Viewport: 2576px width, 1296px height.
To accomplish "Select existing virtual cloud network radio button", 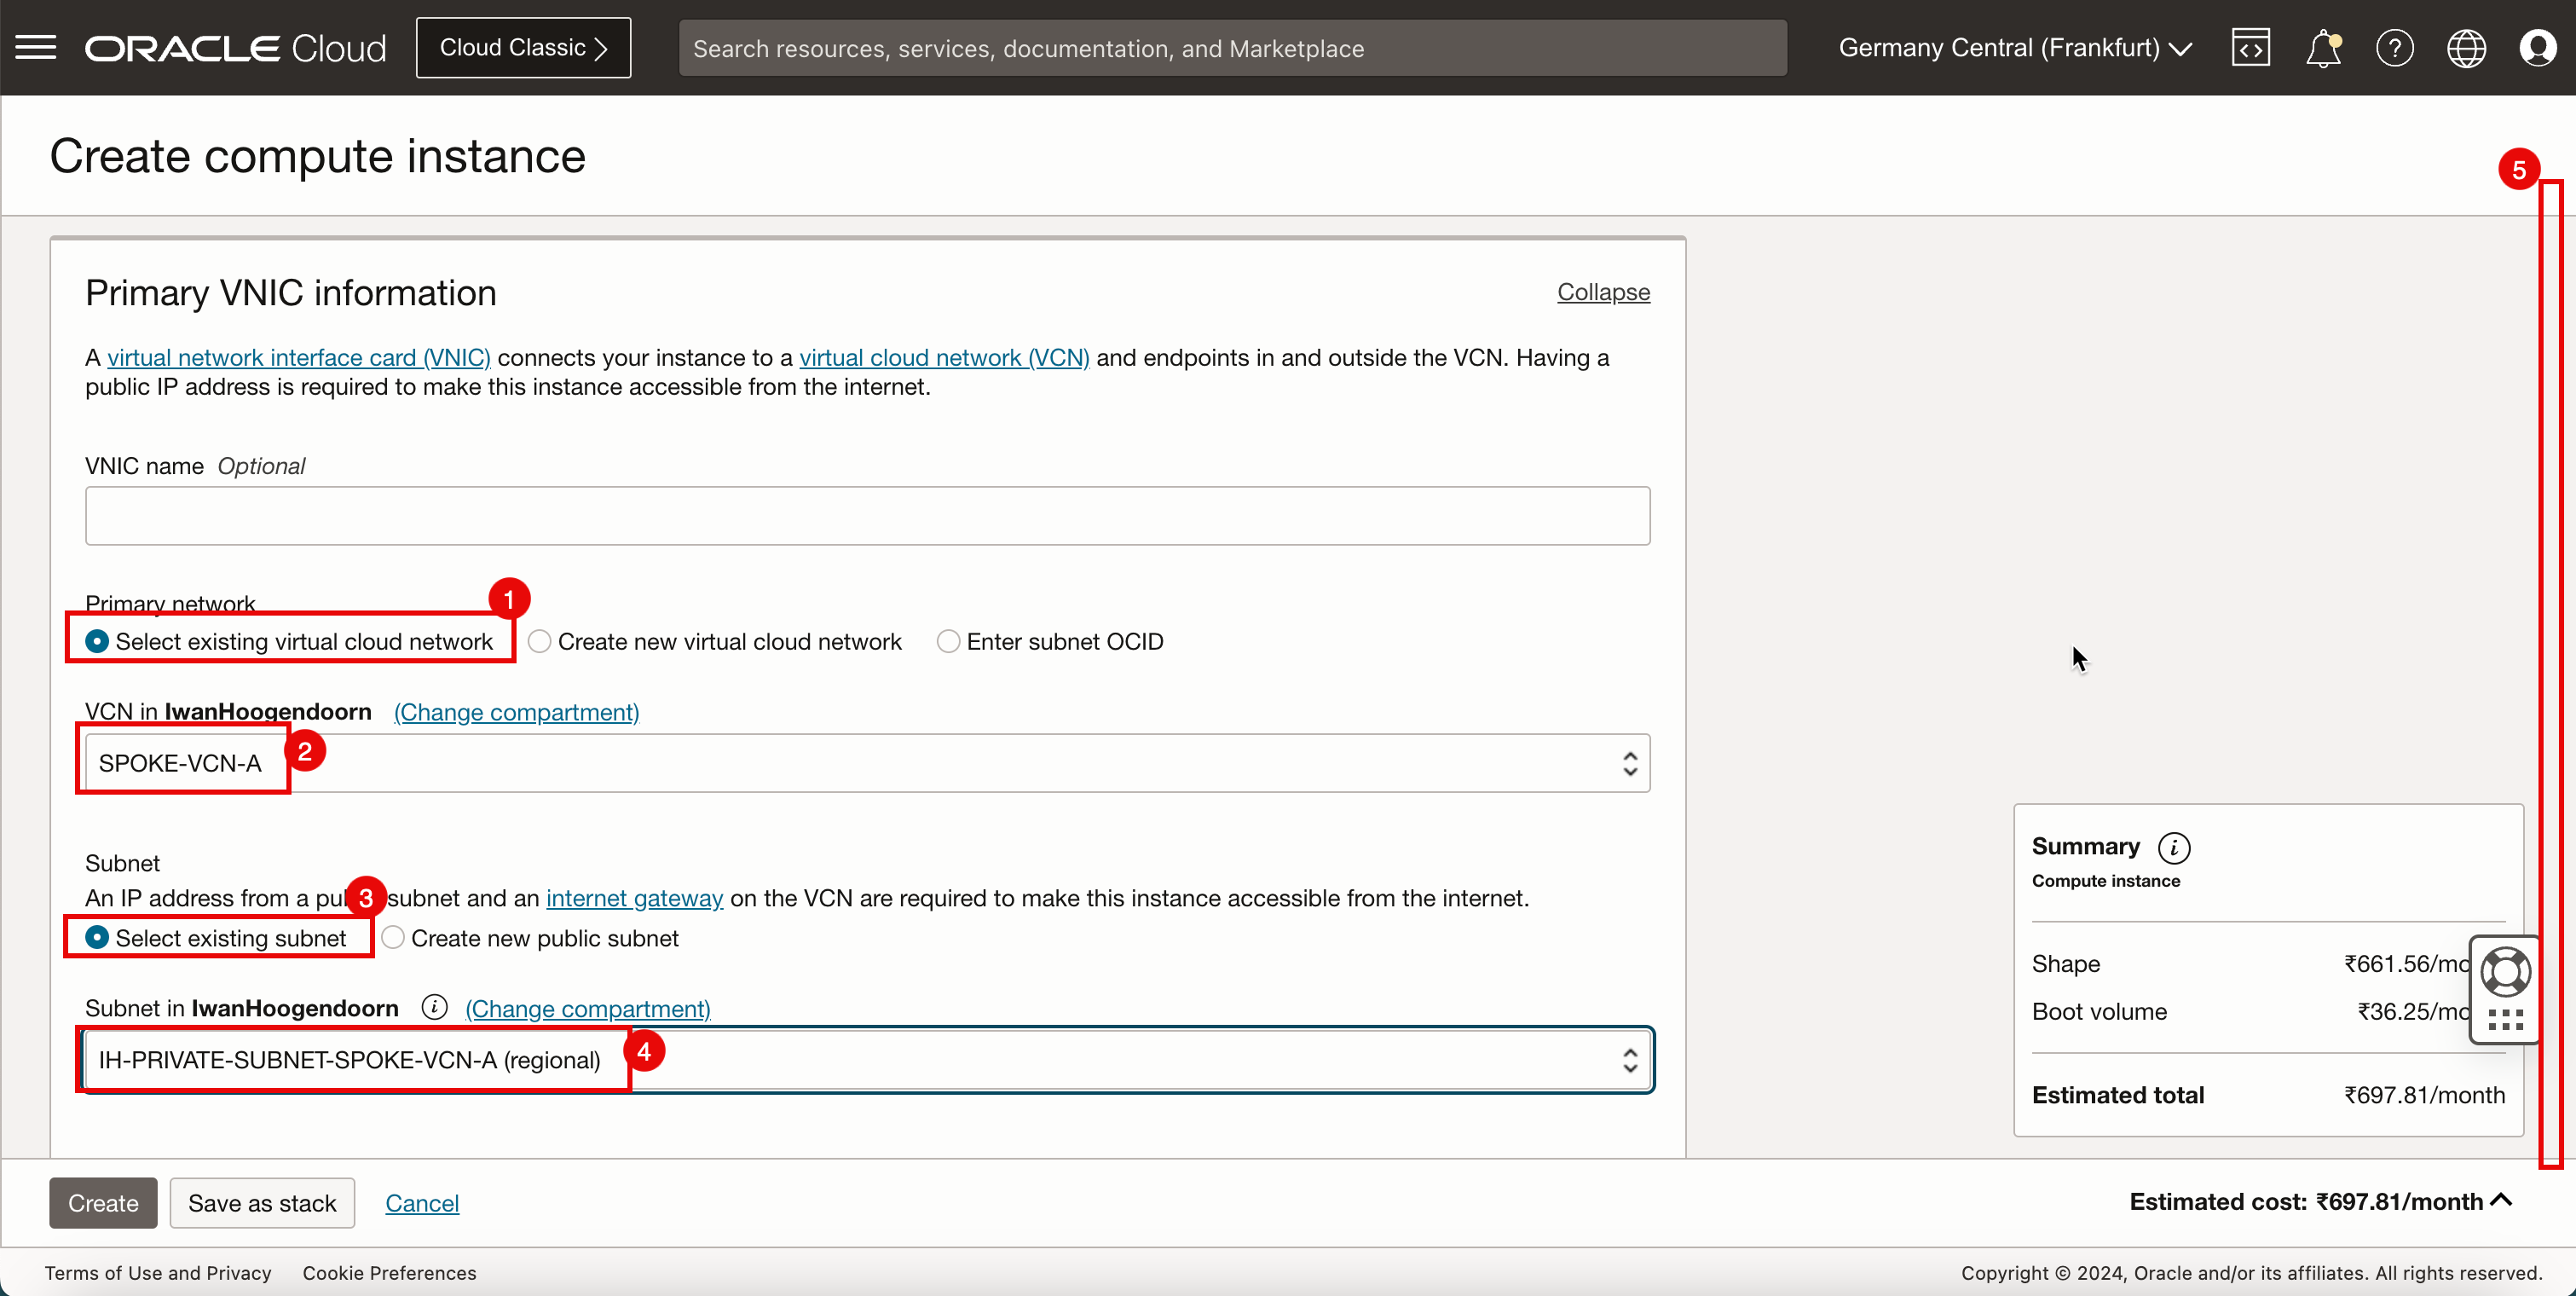I will [95, 641].
